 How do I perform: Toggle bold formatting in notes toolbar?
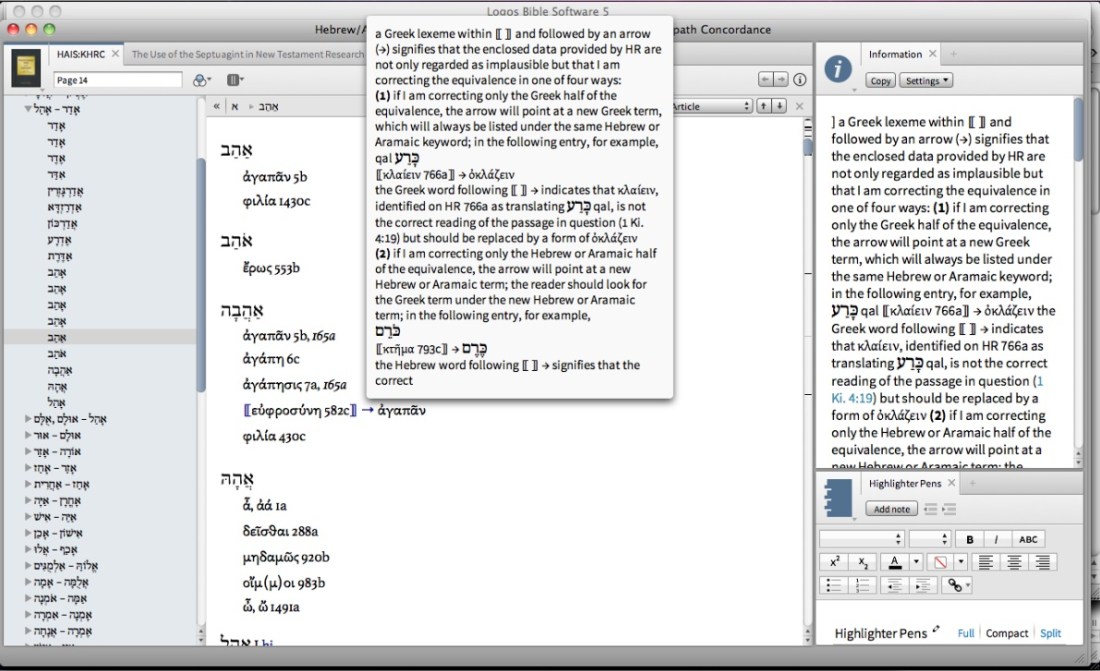(970, 539)
